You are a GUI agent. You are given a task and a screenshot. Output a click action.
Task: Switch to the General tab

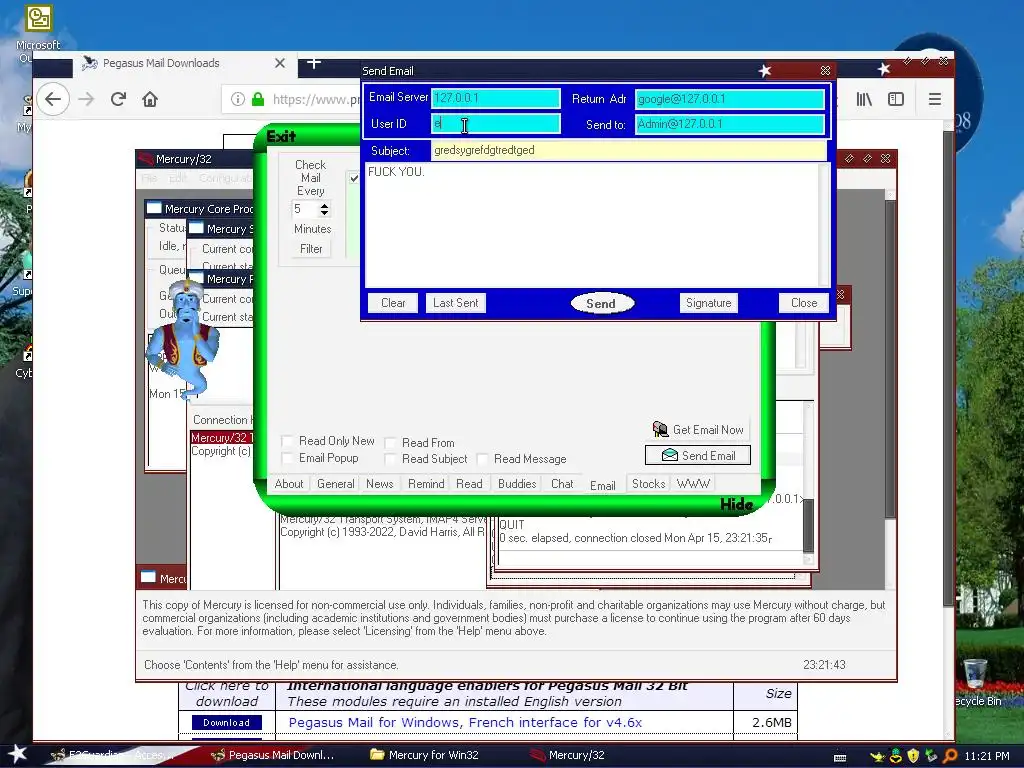click(x=336, y=484)
